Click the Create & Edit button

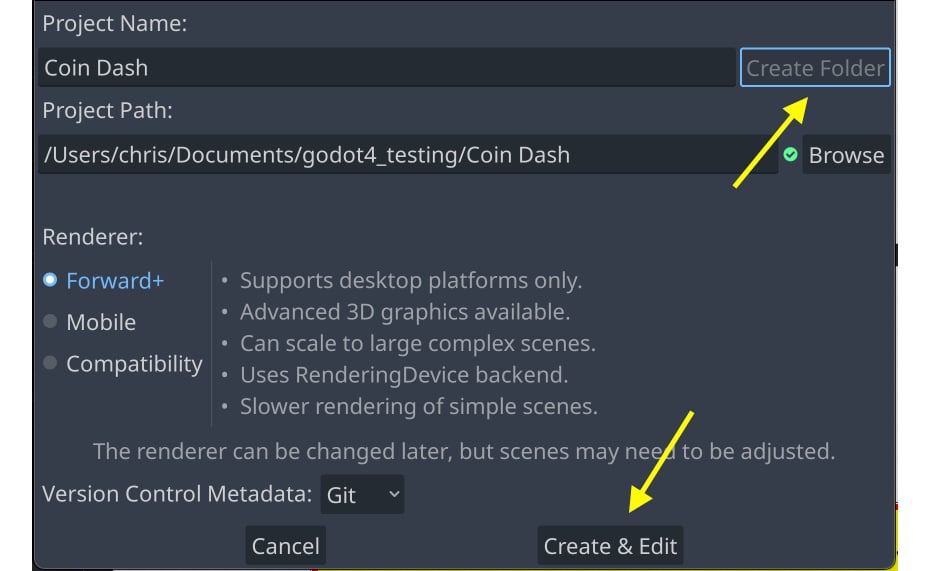[610, 546]
